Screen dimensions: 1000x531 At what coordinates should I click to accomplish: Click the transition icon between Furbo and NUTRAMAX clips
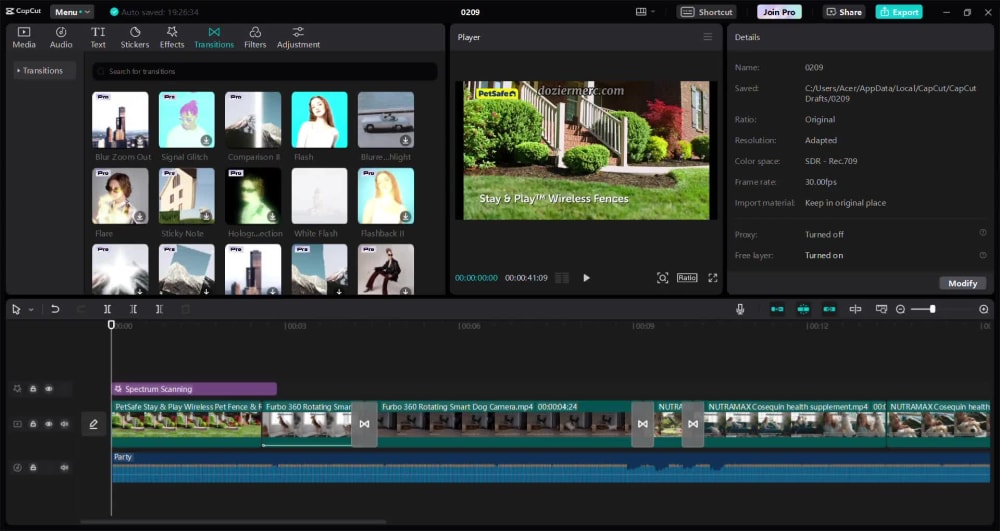[642, 424]
